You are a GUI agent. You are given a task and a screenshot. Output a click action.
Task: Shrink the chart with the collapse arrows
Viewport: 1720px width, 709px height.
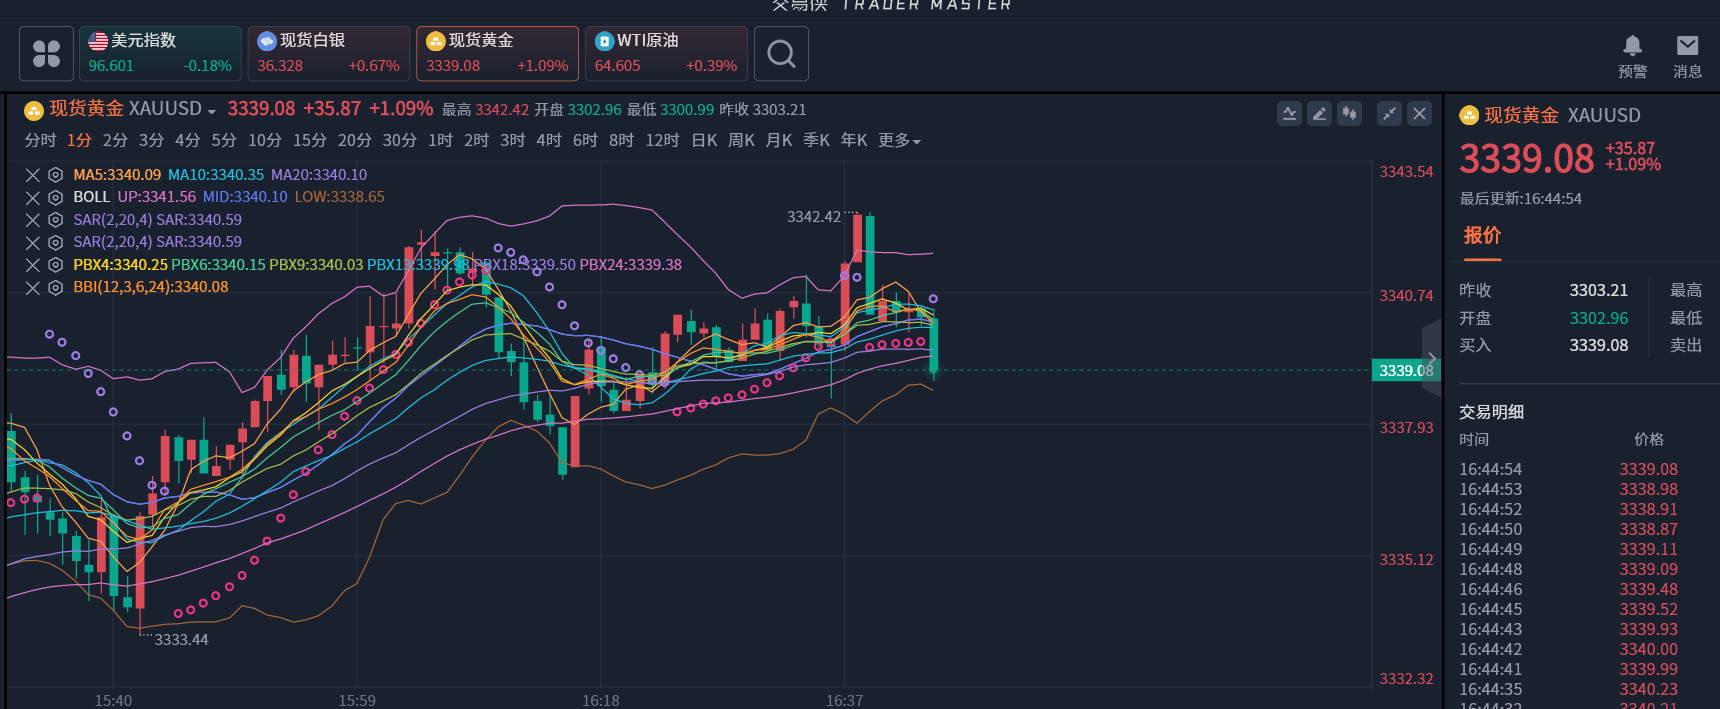click(1389, 114)
